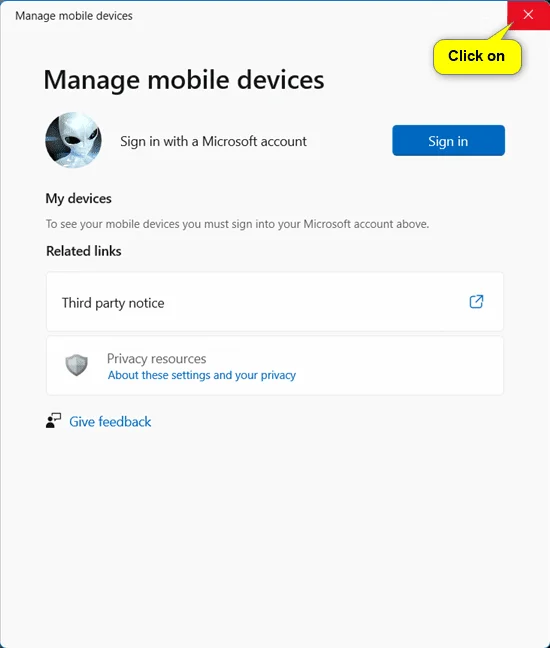Click Sign in with a Microsoft account text

pos(213,141)
